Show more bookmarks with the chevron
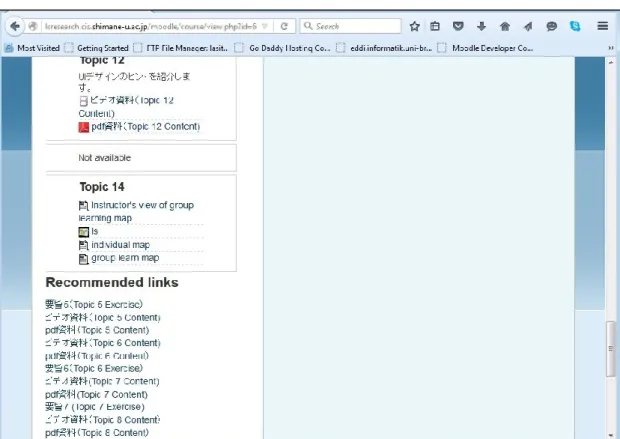 click(611, 48)
